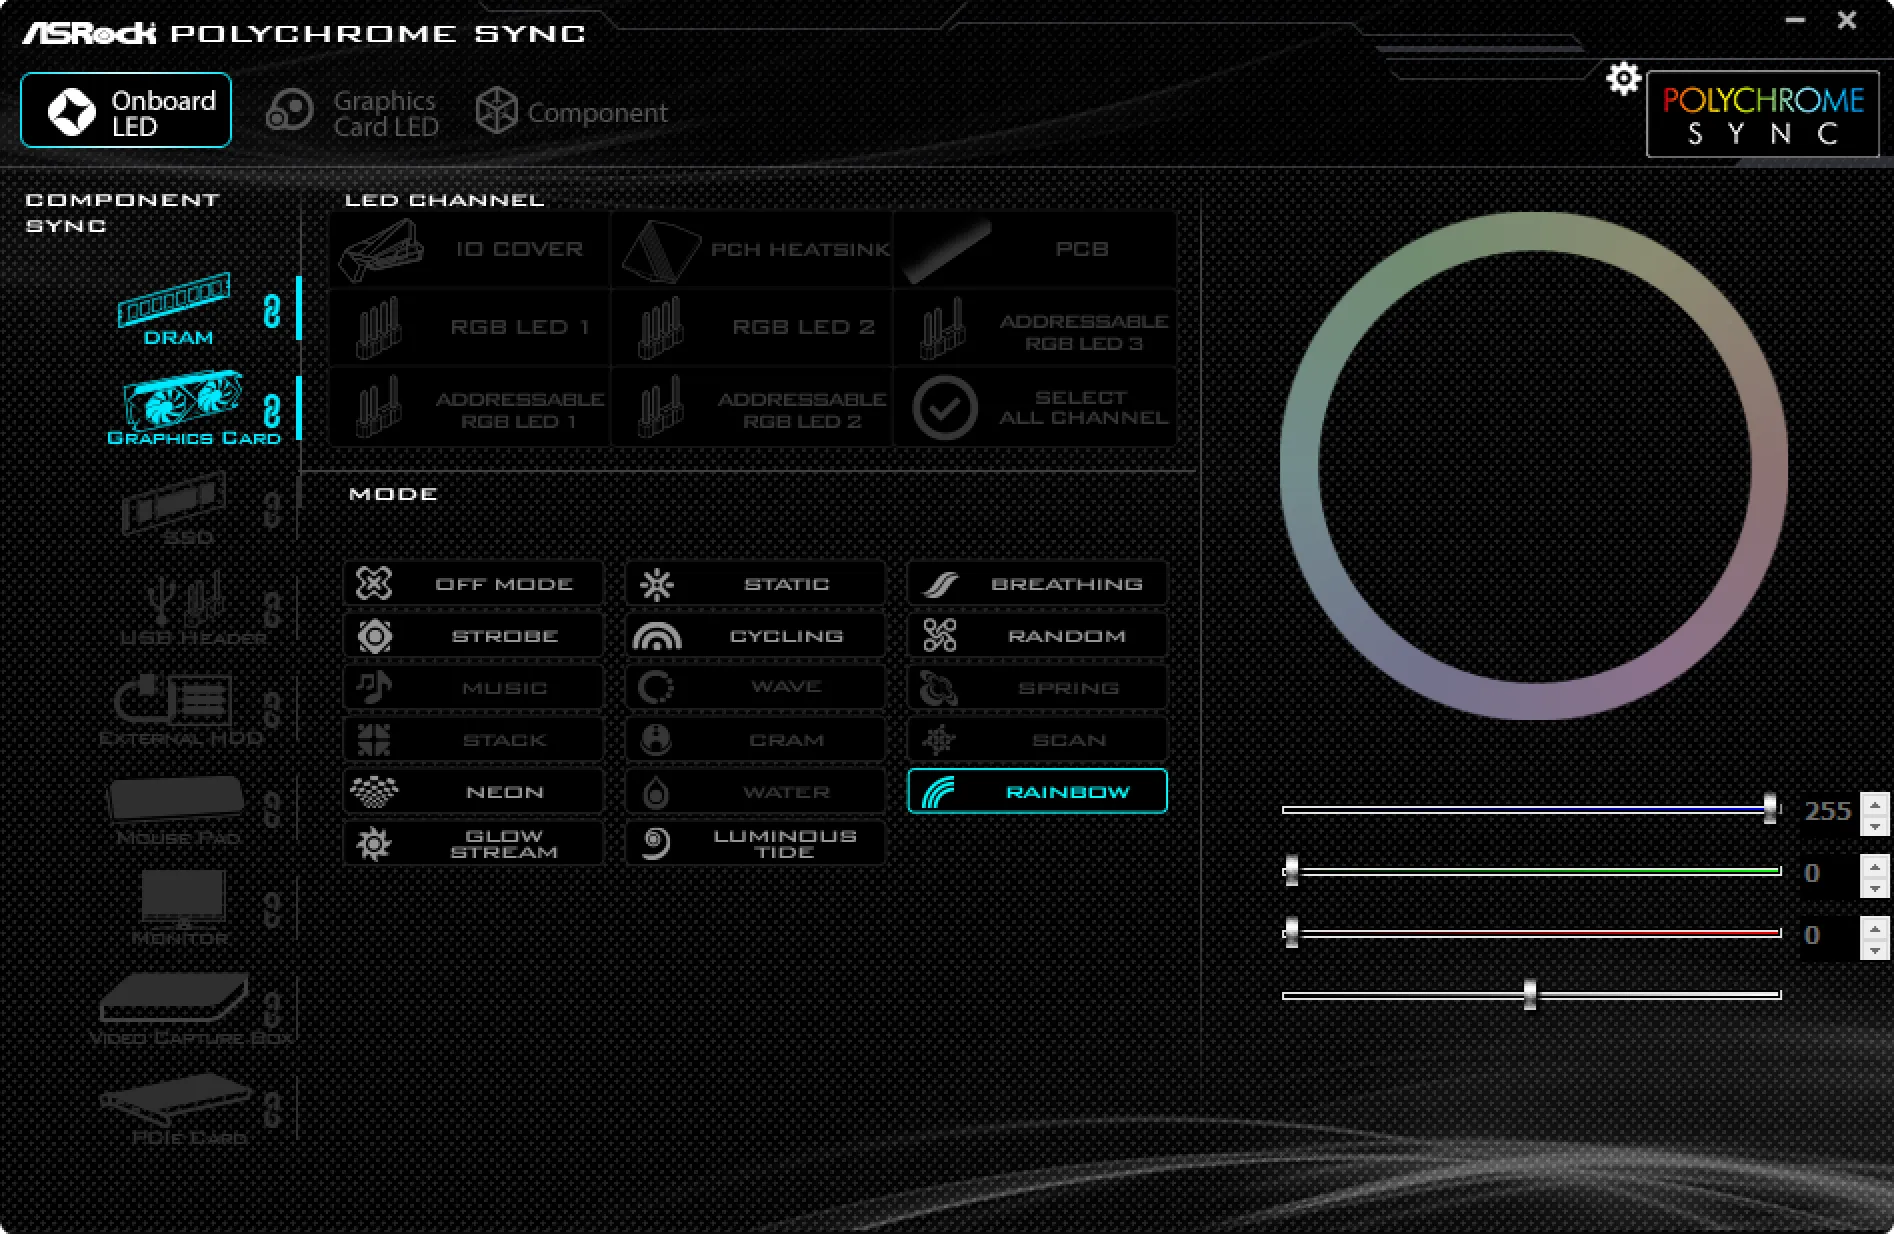Select the External HDD component icon
Image resolution: width=1894 pixels, height=1234 pixels.
pos(173,700)
